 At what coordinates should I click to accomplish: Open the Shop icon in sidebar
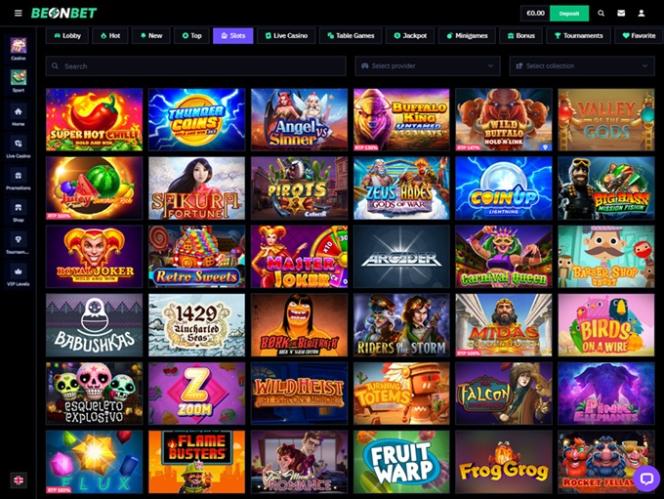(x=18, y=208)
